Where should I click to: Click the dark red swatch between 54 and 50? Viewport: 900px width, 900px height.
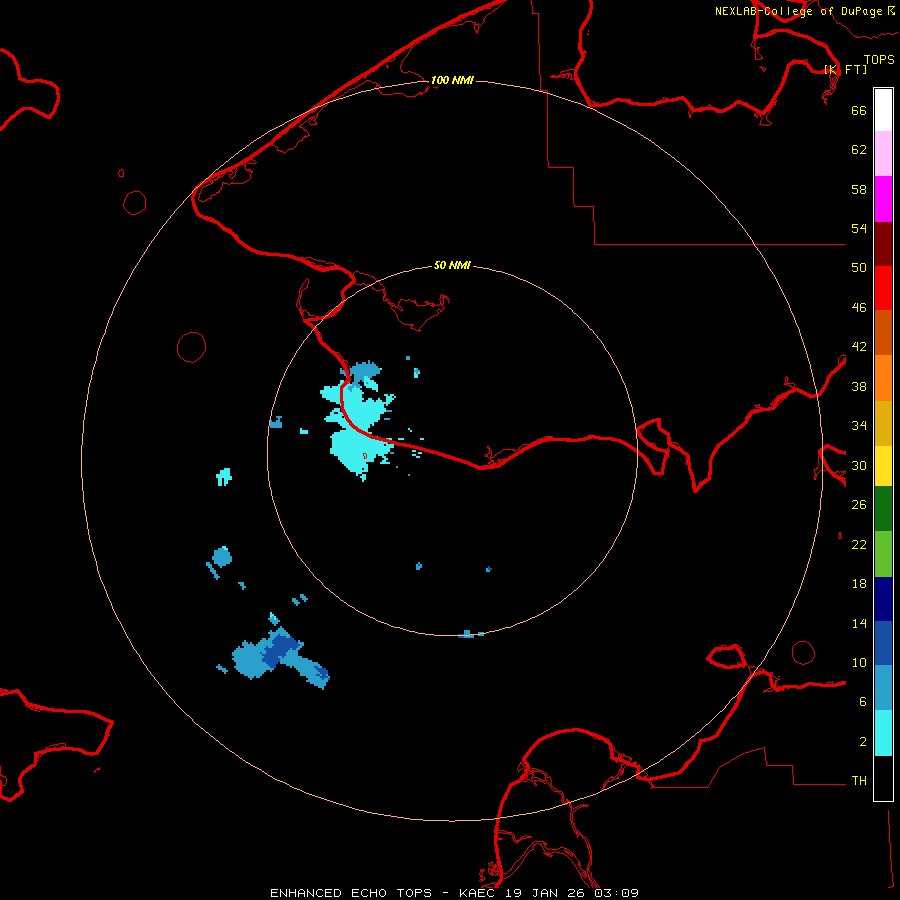pyautogui.click(x=883, y=244)
